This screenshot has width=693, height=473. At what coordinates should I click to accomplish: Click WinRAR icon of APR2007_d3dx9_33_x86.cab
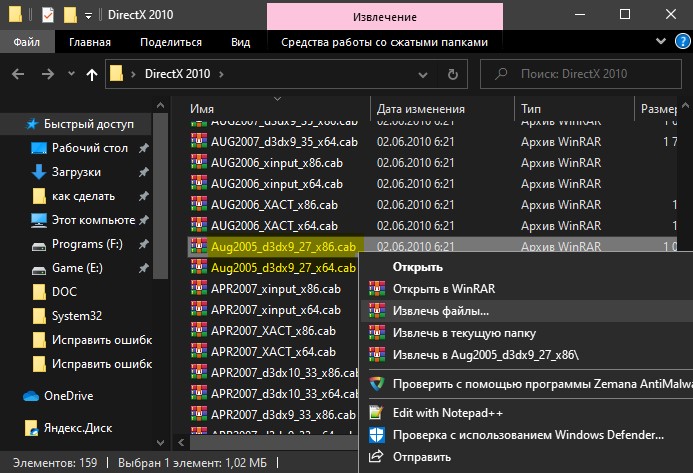click(199, 414)
